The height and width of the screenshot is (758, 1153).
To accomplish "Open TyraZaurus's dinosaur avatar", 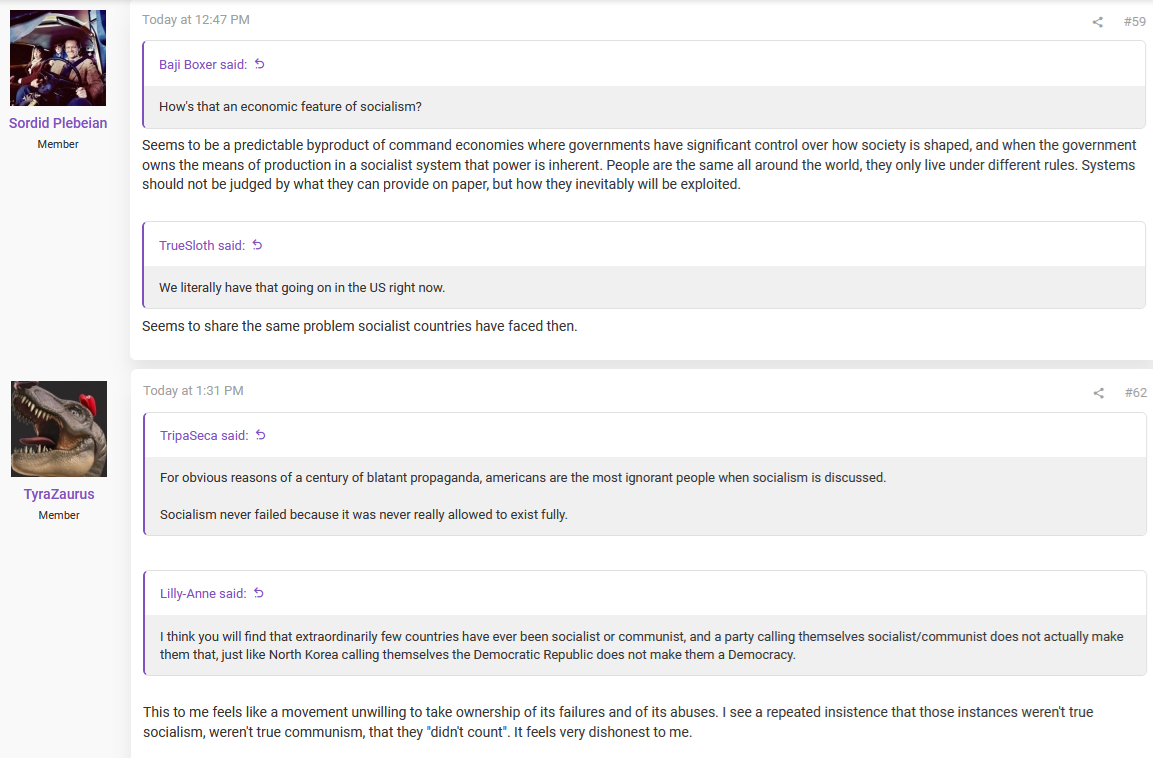I will [59, 429].
